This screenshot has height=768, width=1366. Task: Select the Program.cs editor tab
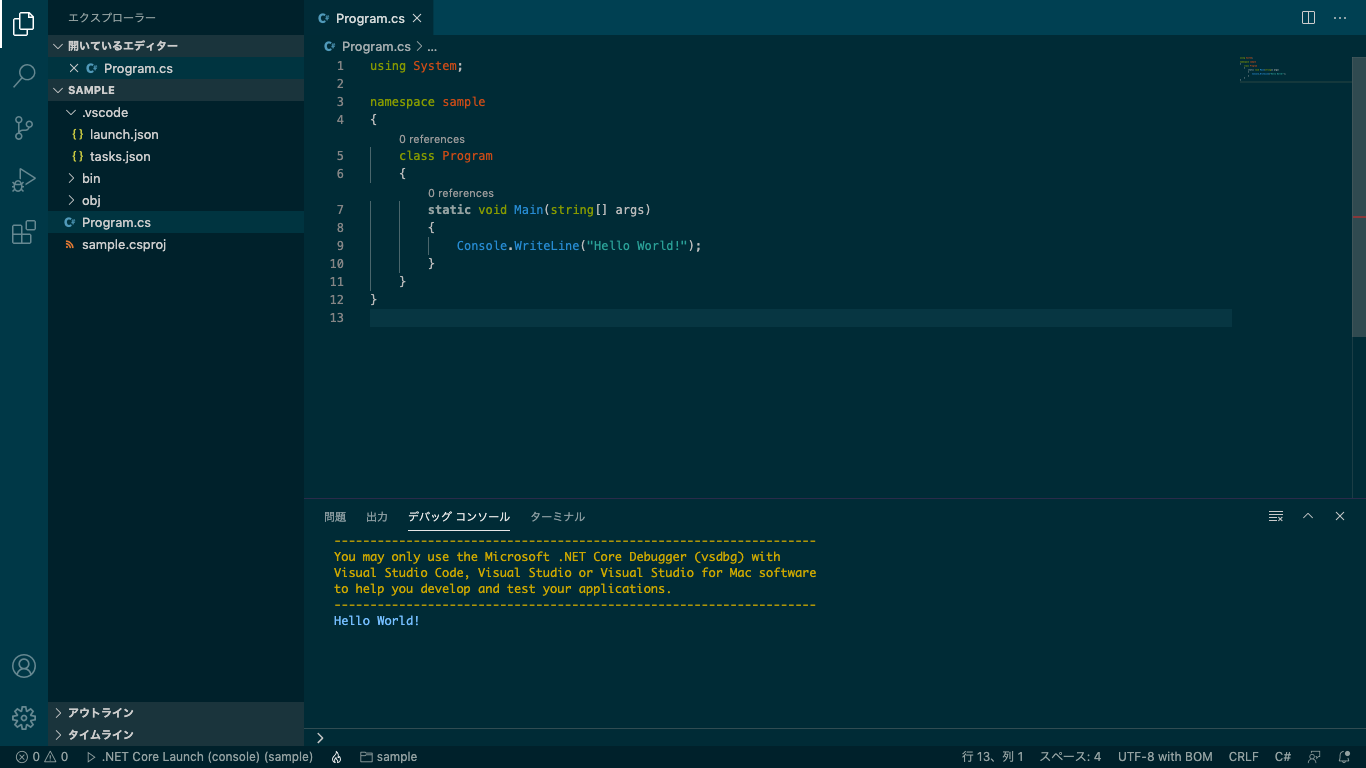pos(369,18)
